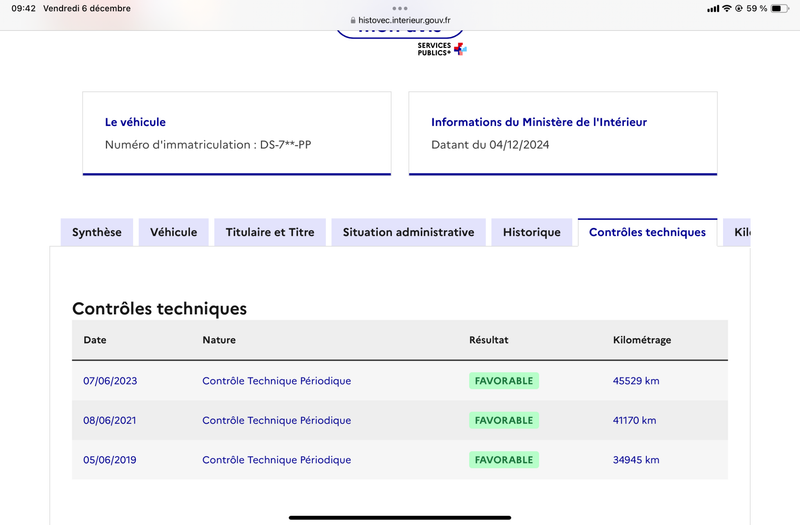Select the Situation administrative tab

[x=408, y=233]
